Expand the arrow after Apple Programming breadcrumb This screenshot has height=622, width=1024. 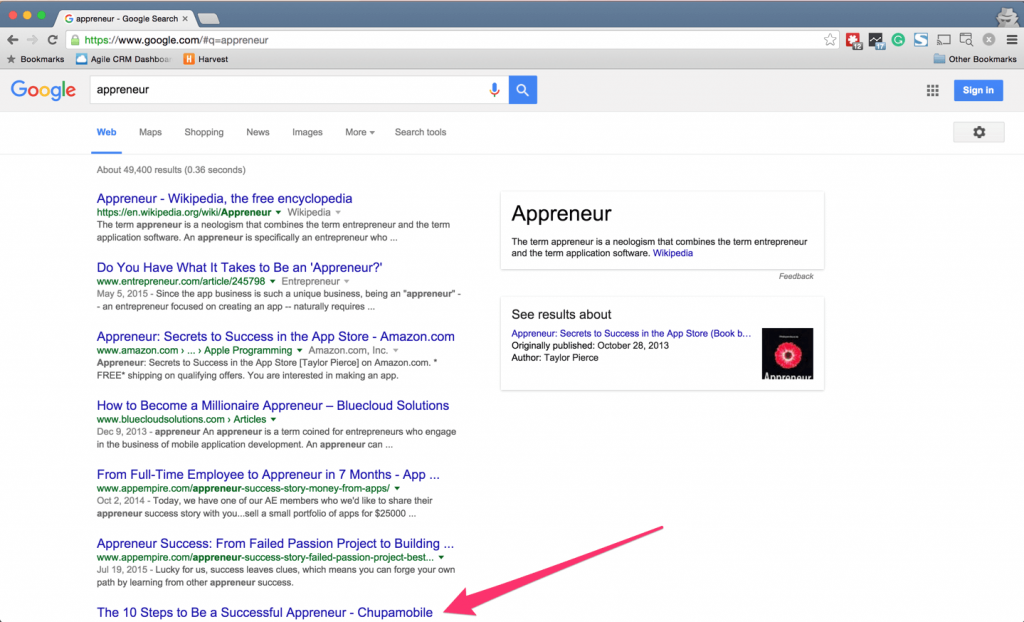[299, 350]
